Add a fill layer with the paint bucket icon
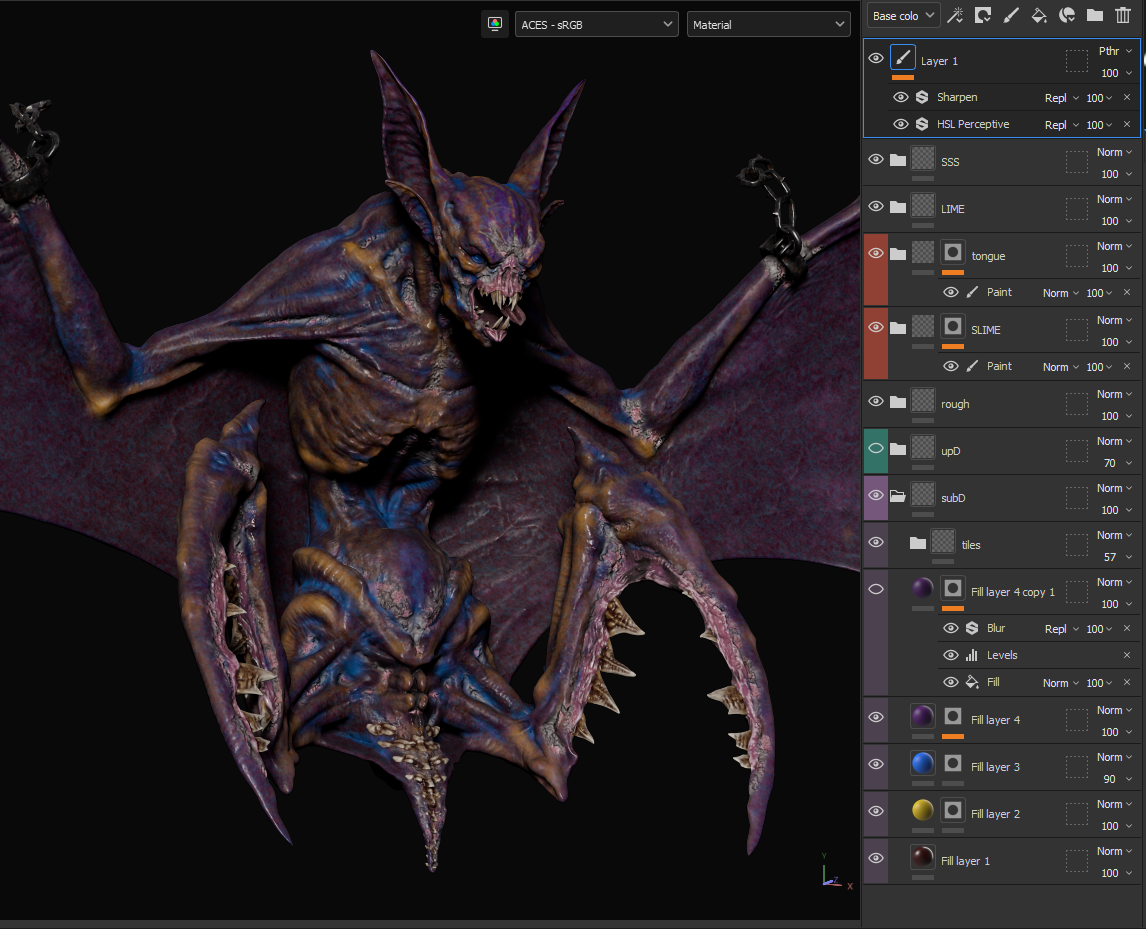1146x929 pixels. [x=1039, y=15]
